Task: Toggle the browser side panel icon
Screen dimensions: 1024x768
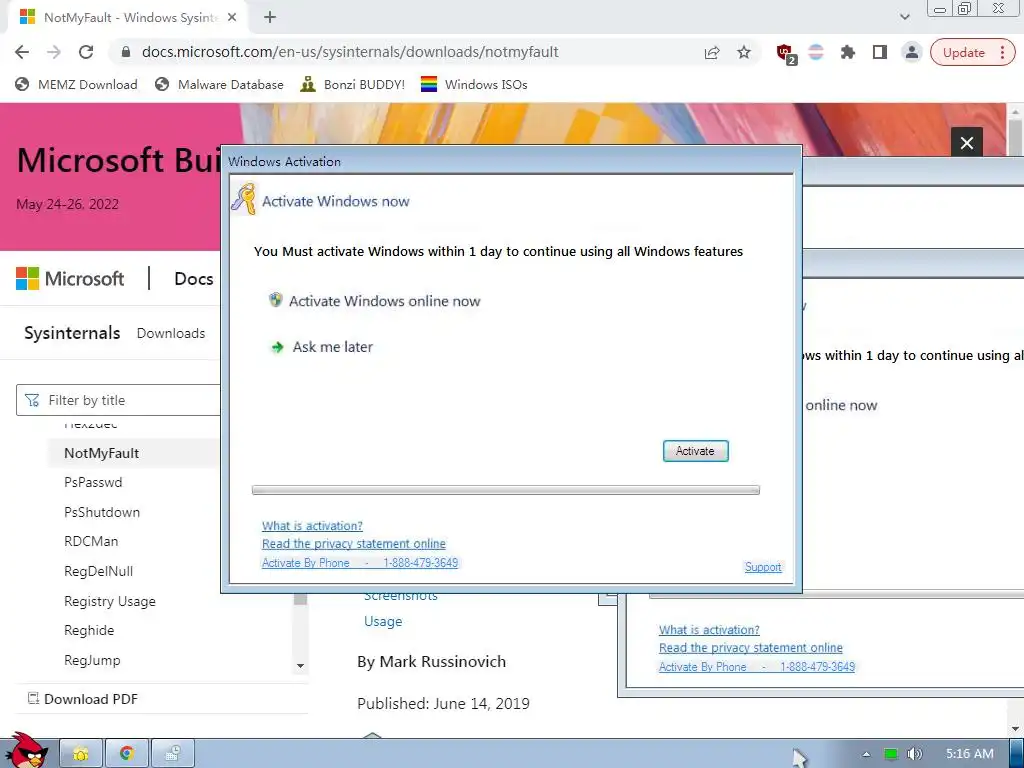Action: pyautogui.click(x=880, y=52)
